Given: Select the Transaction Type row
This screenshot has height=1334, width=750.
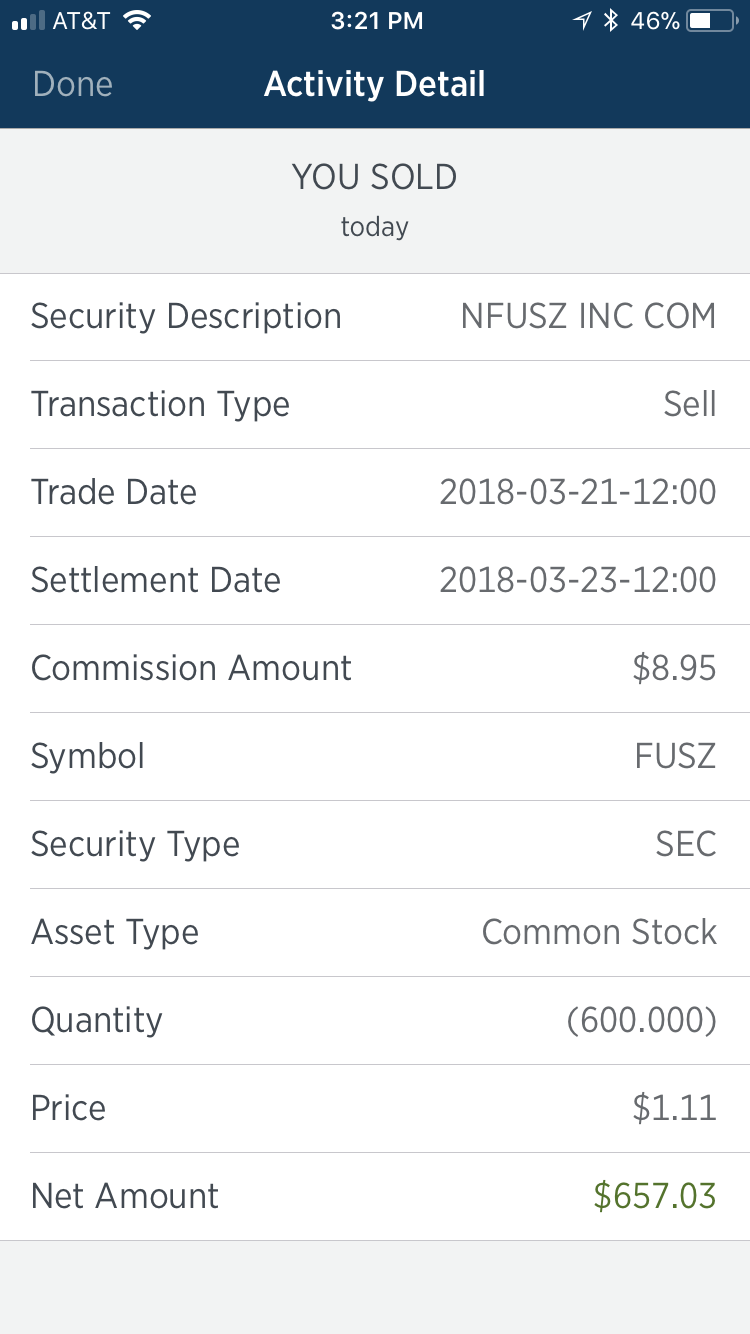Looking at the screenshot, I should [x=375, y=405].
